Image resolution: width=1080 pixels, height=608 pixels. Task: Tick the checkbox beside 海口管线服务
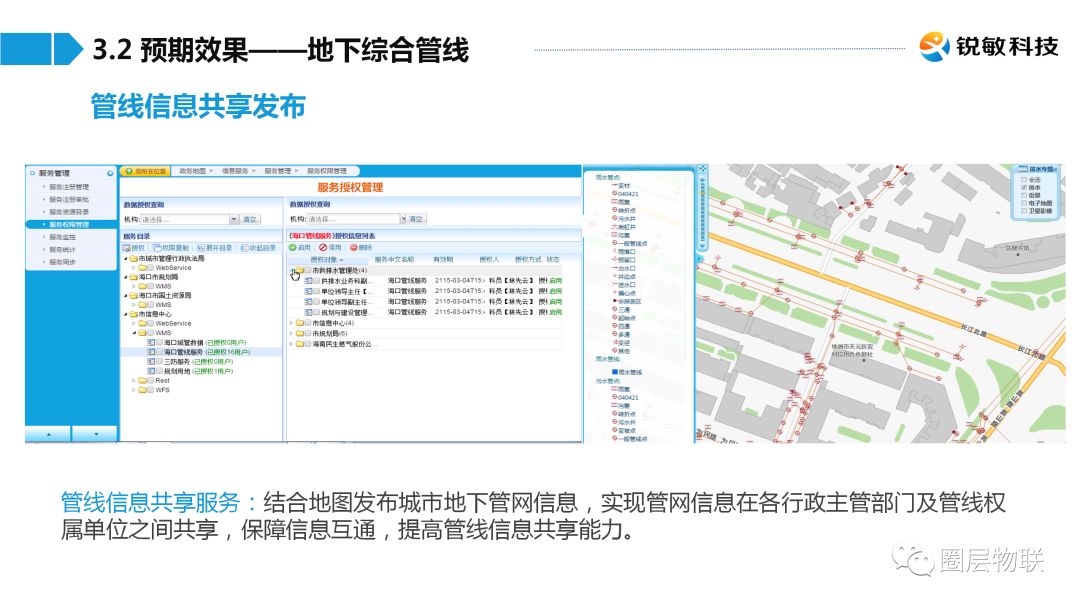coord(159,352)
